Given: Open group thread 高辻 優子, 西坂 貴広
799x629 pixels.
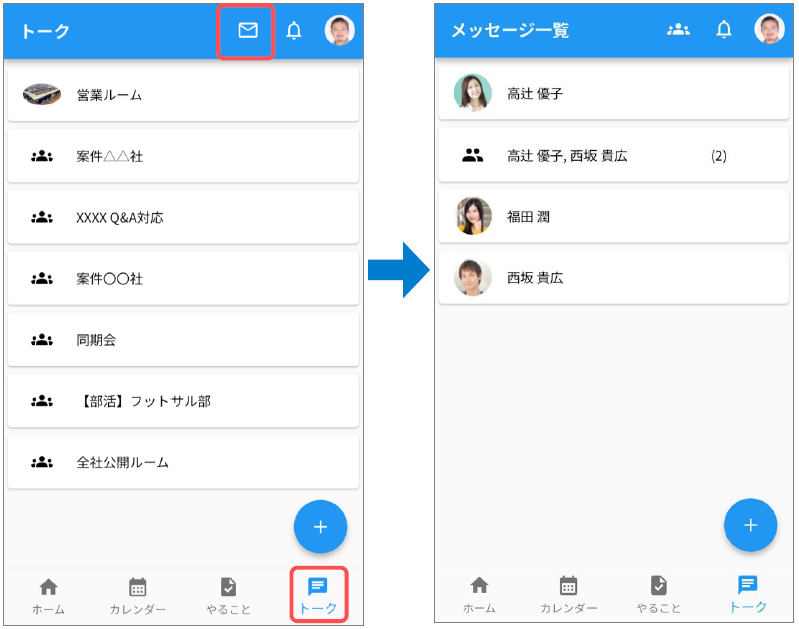Looking at the screenshot, I should tap(614, 155).
